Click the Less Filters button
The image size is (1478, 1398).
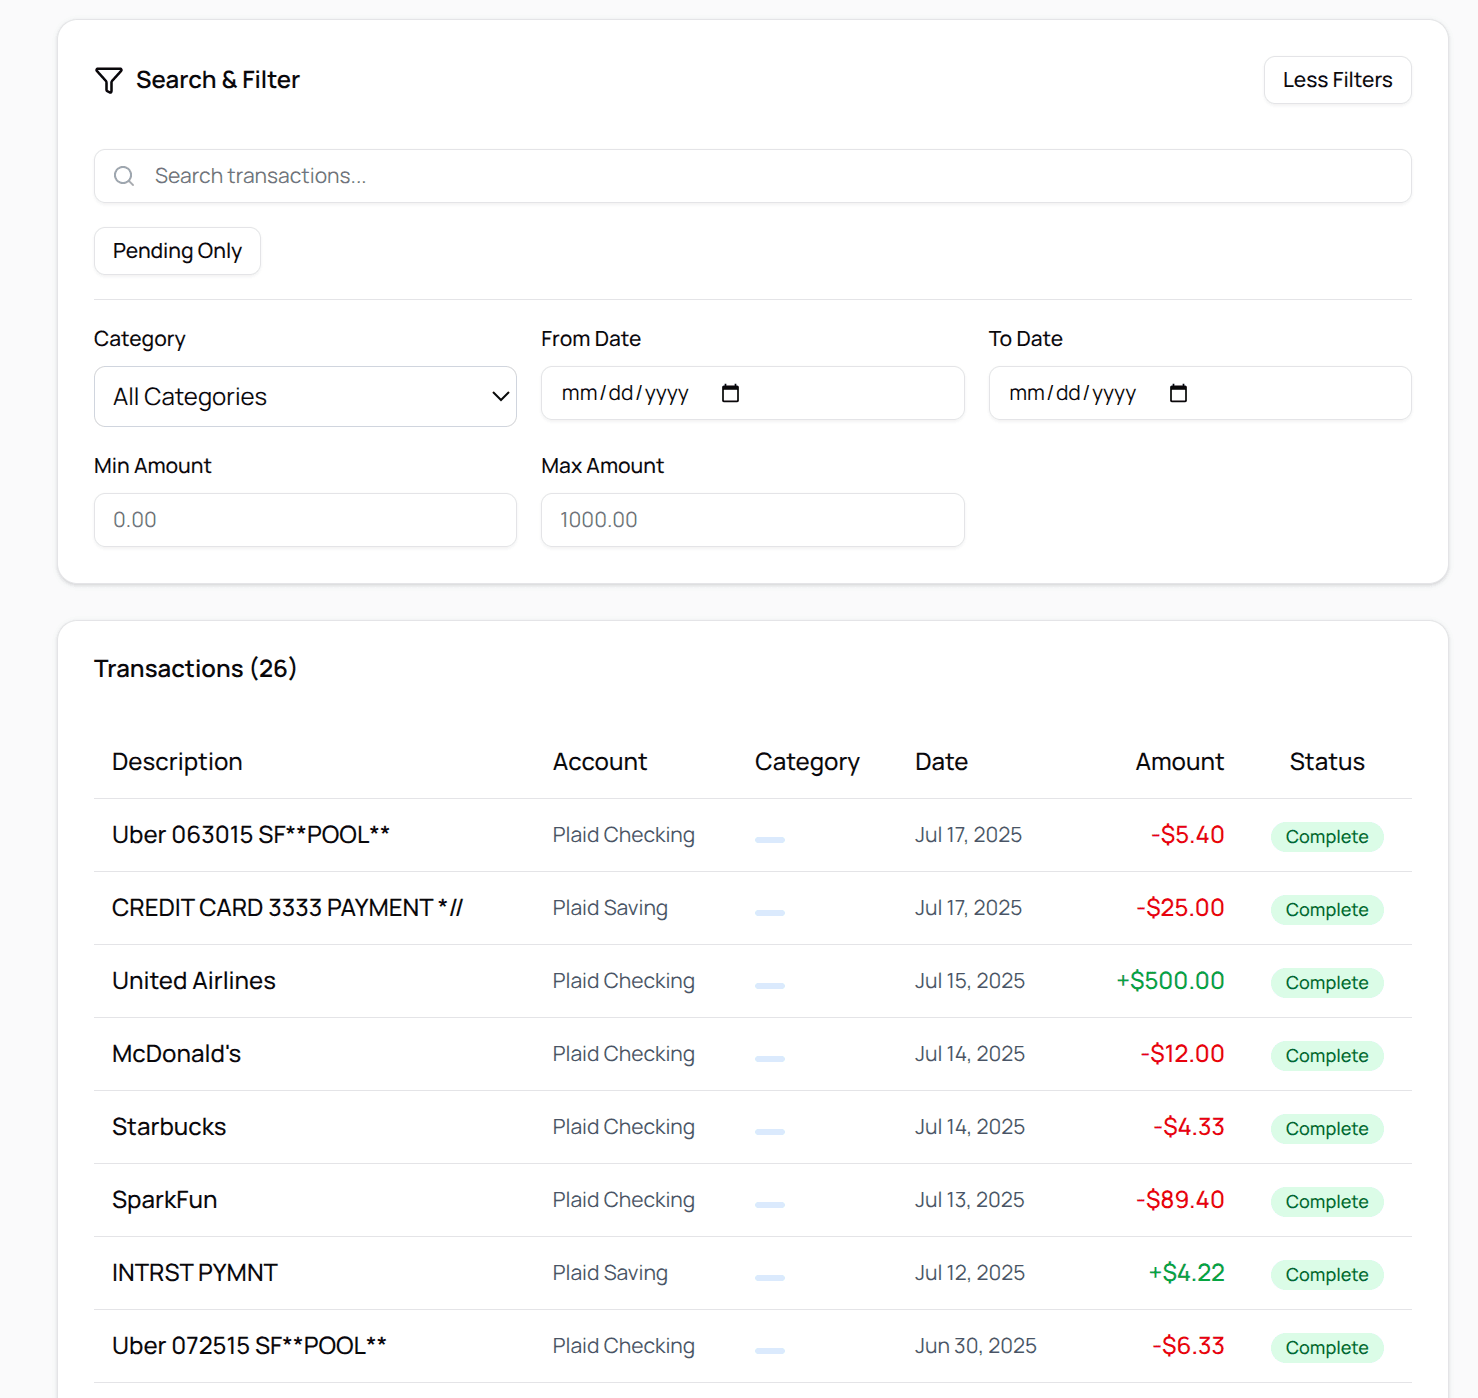pos(1337,80)
